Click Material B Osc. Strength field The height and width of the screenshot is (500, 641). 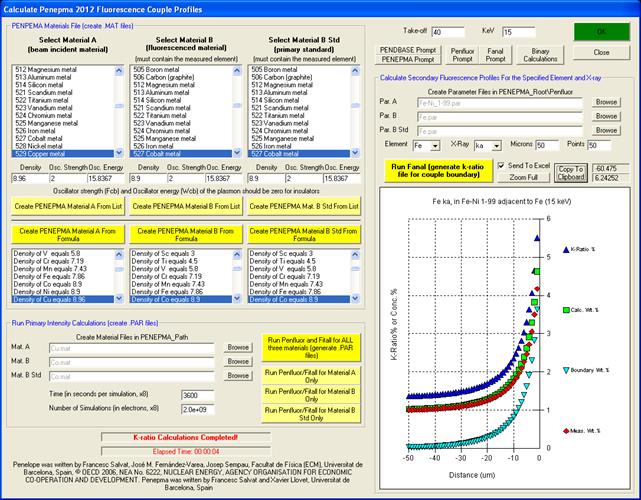pos(186,179)
